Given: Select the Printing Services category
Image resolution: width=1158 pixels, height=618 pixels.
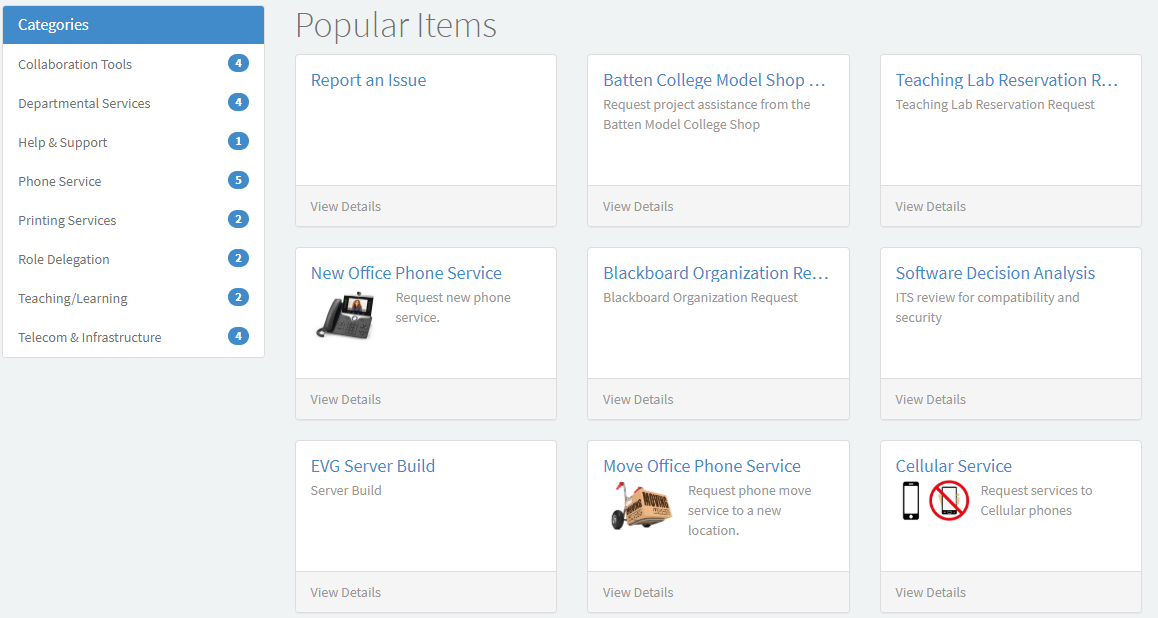Looking at the screenshot, I should 67,220.
